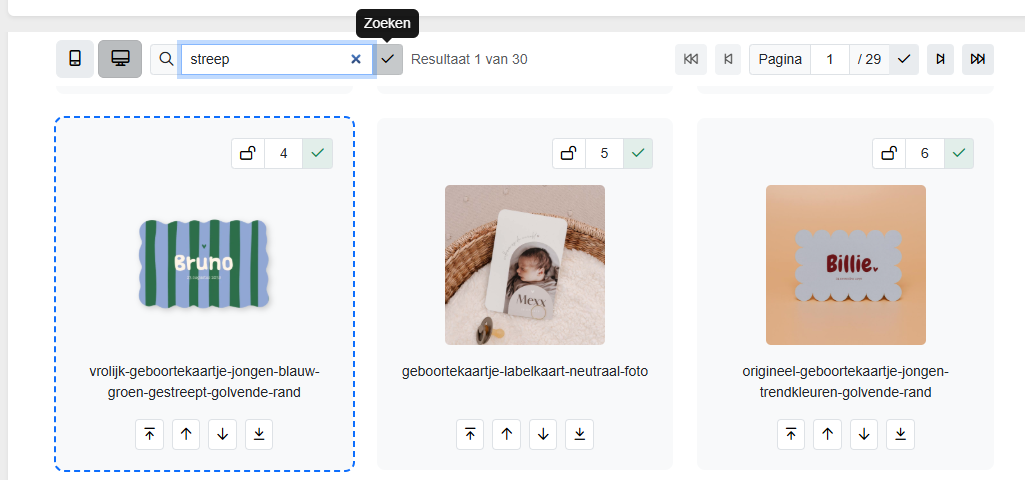Click the '/ 29' total pages text
This screenshot has width=1025, height=480.
869,59
